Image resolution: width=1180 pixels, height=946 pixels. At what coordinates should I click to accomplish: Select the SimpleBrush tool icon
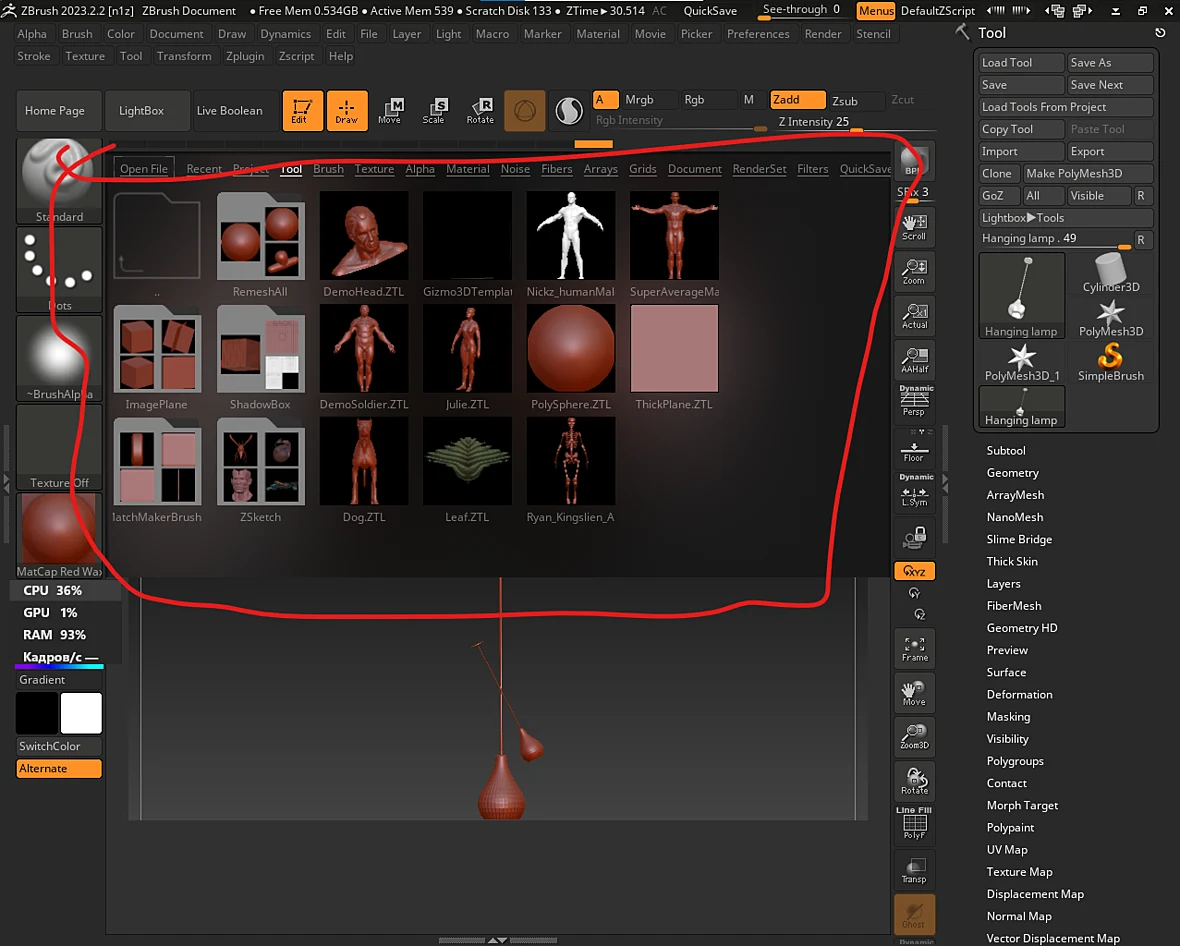click(1111, 362)
